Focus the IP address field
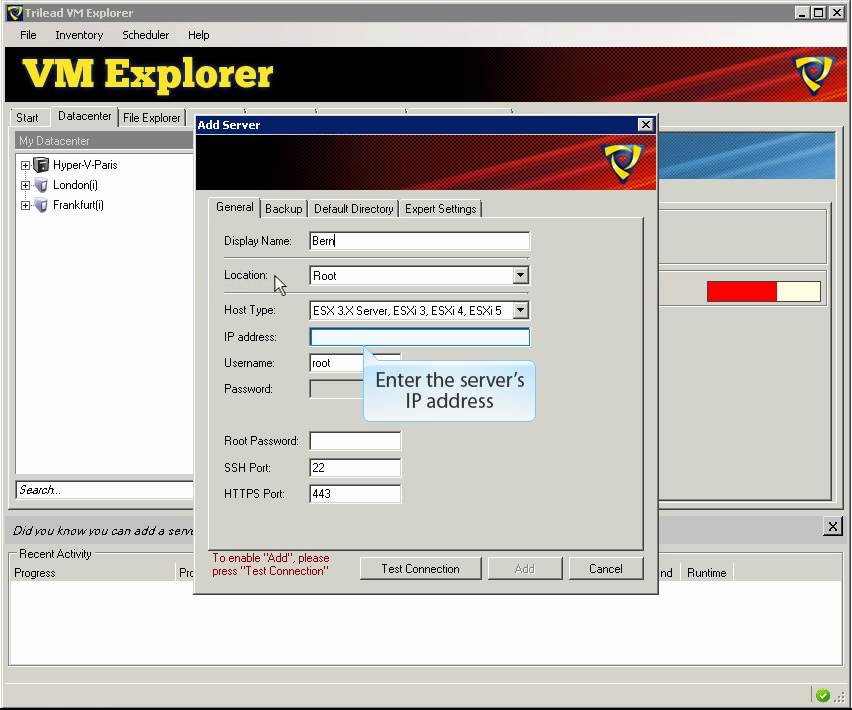This screenshot has height=710, width=852. (x=419, y=337)
